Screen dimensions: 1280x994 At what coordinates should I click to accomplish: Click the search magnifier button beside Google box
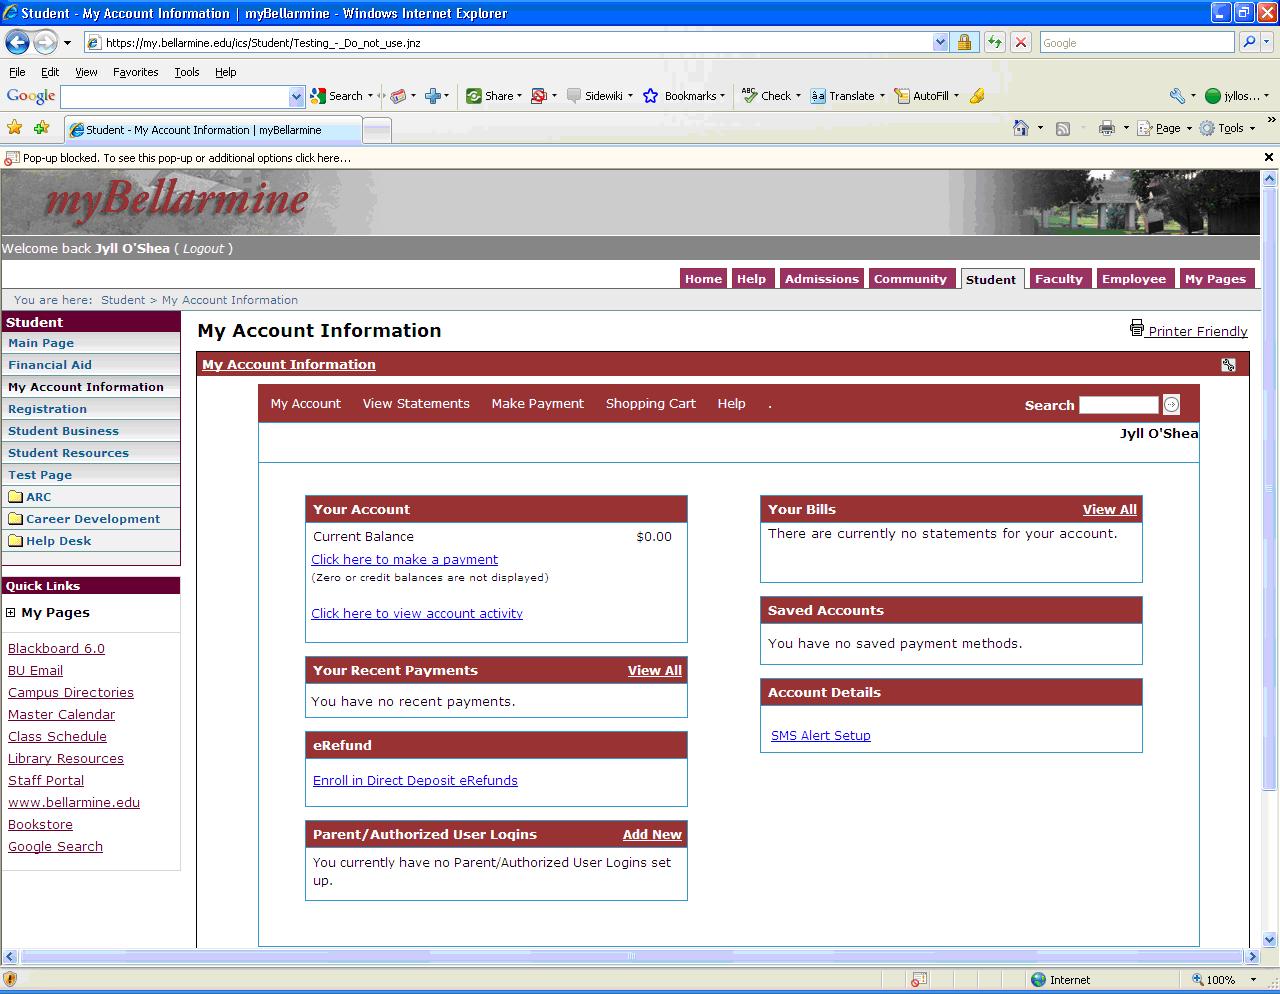1249,42
